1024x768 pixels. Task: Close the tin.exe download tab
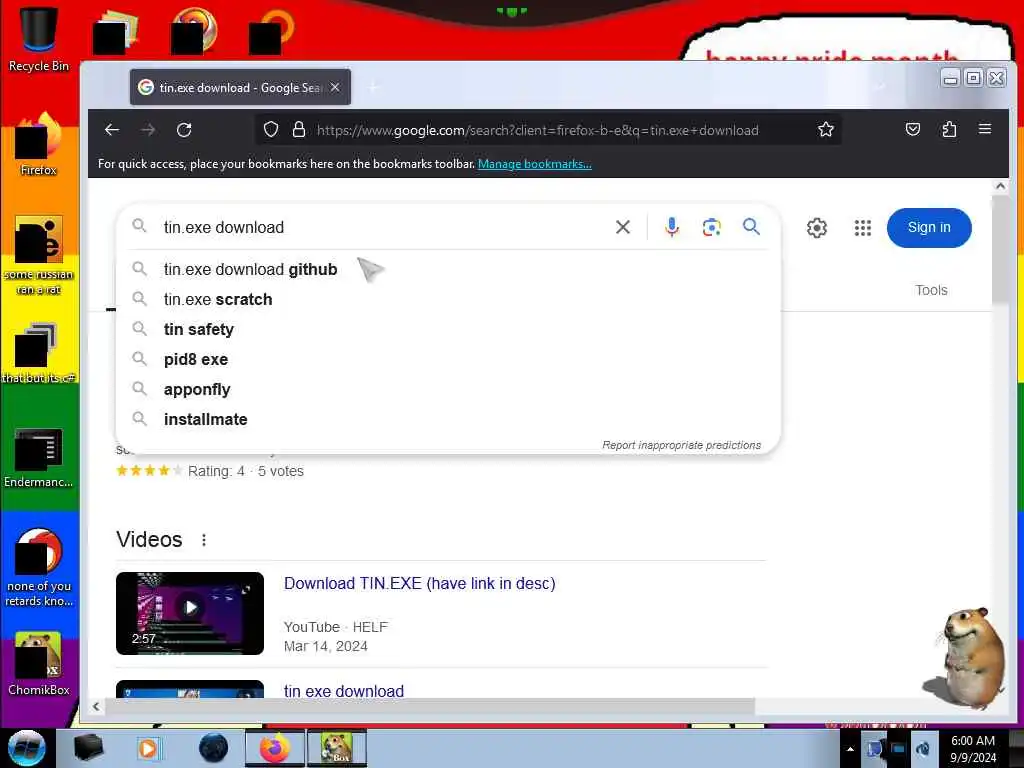point(335,87)
